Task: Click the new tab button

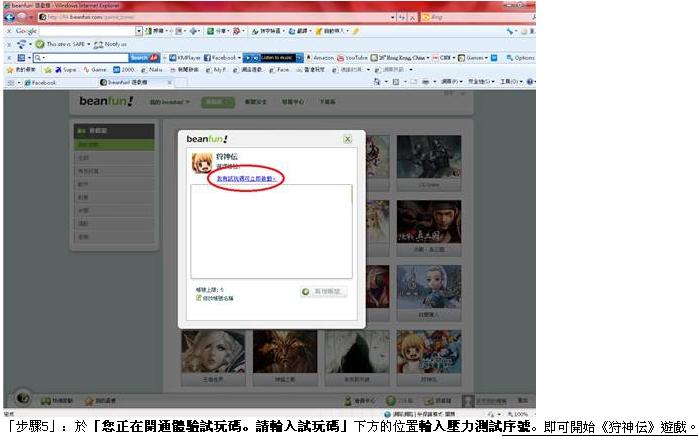Action: point(181,82)
